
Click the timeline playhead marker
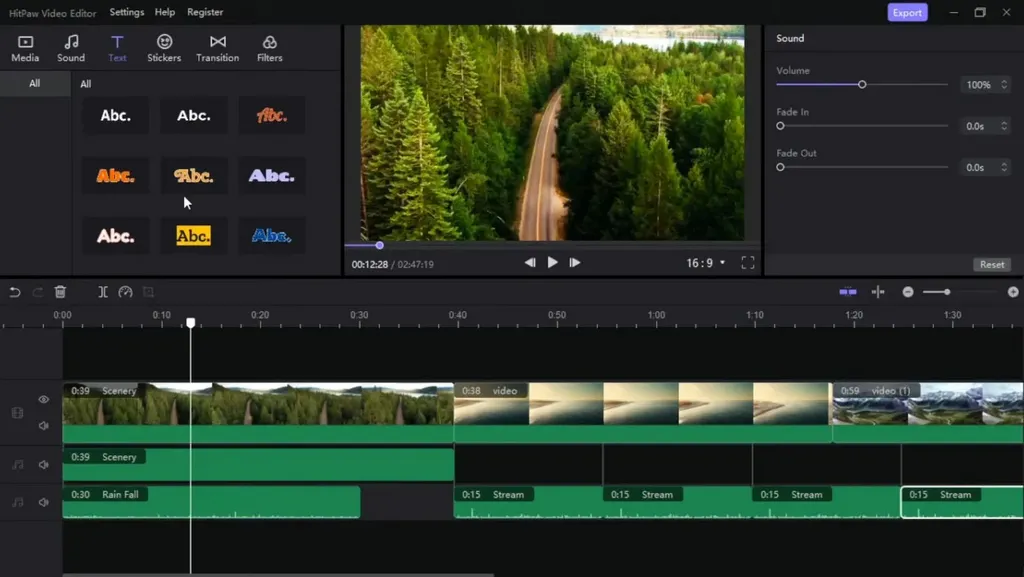tap(191, 323)
